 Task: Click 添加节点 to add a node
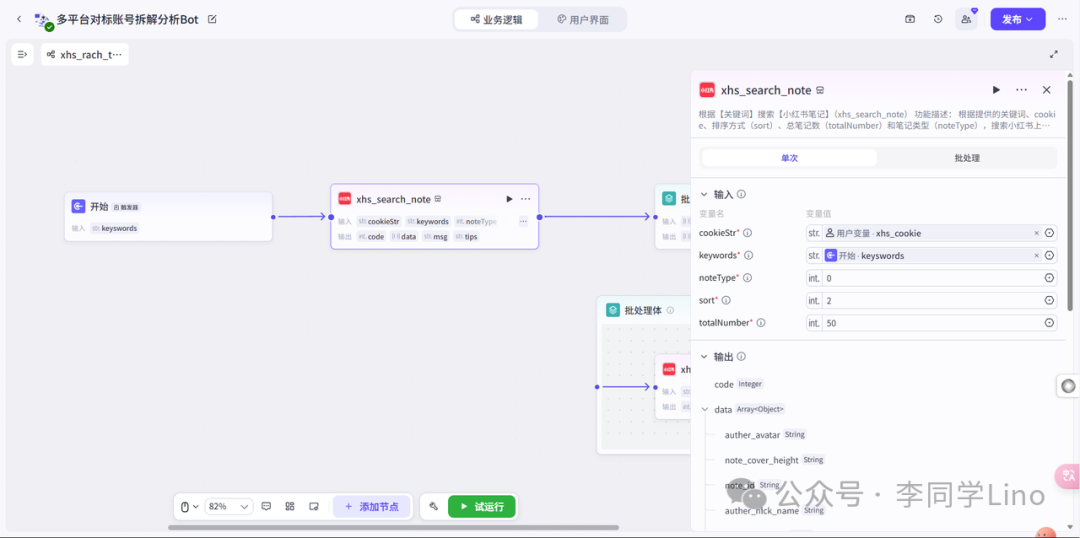372,506
